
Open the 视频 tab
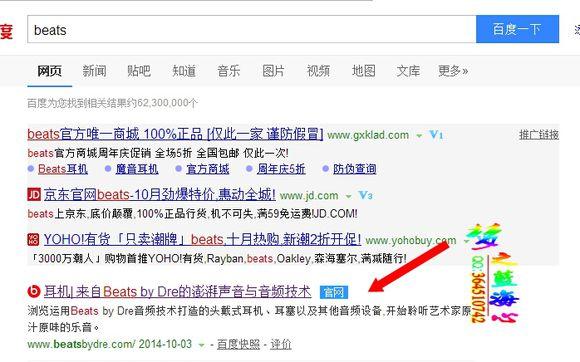pos(318,71)
